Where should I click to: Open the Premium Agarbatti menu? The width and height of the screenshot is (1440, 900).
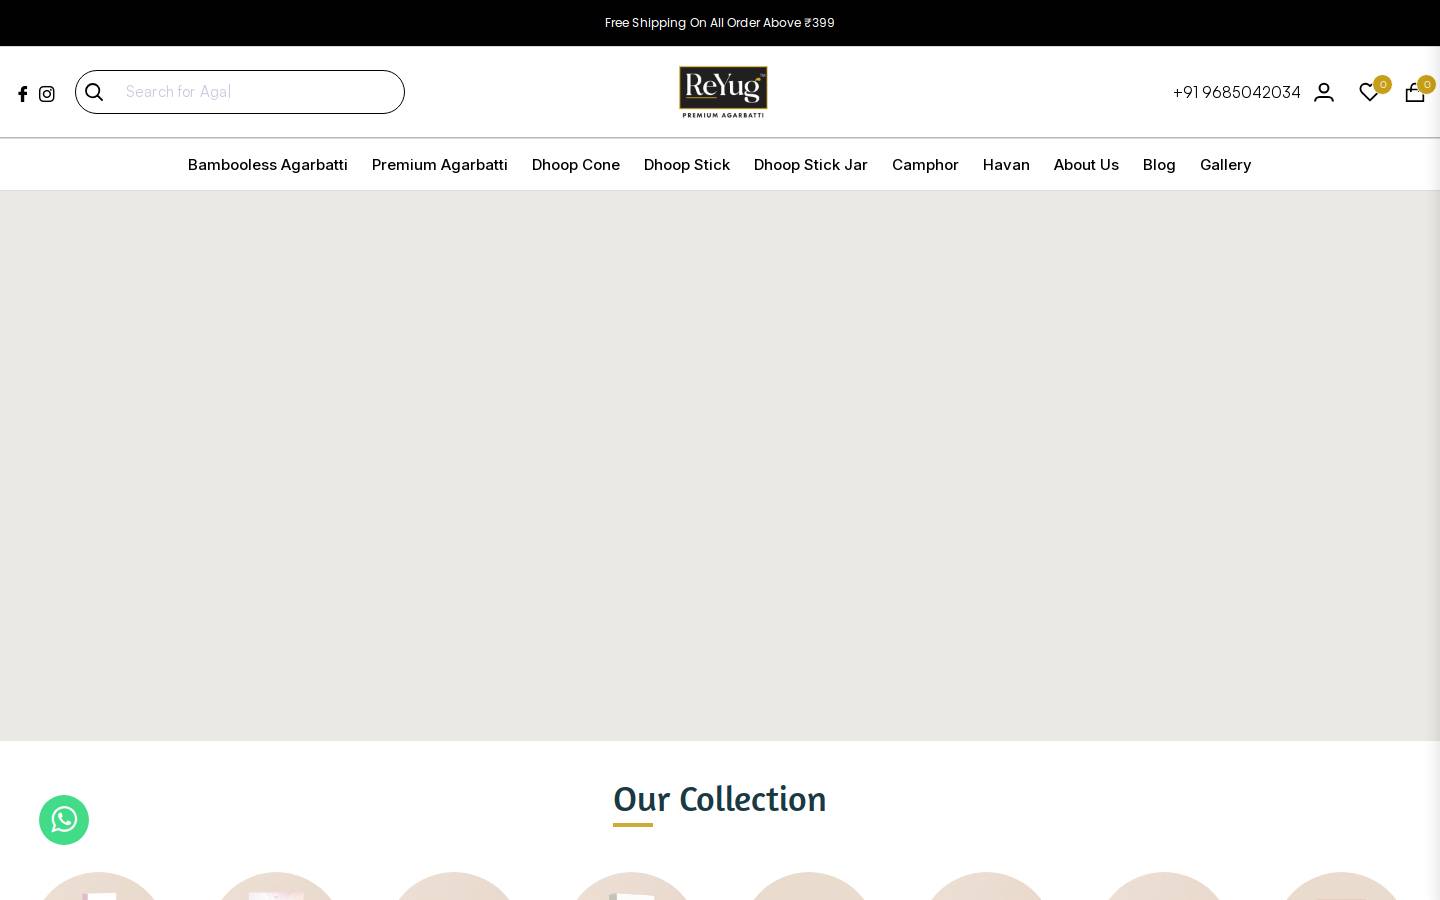(440, 164)
